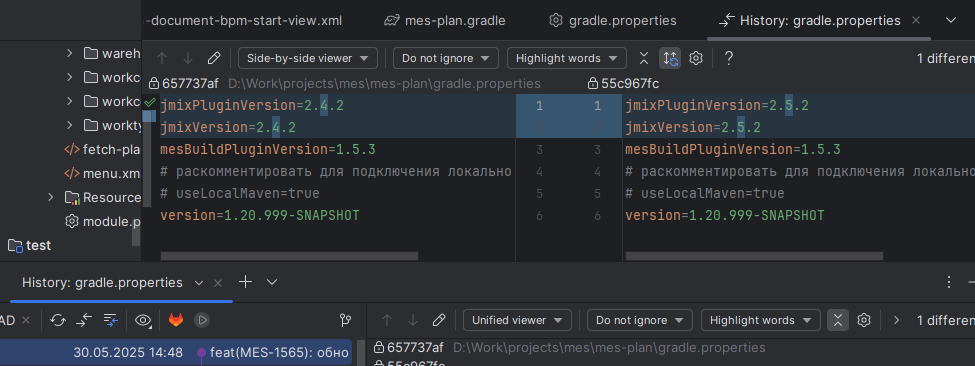Close bottom History: gradle.properties tab

click(x=218, y=283)
